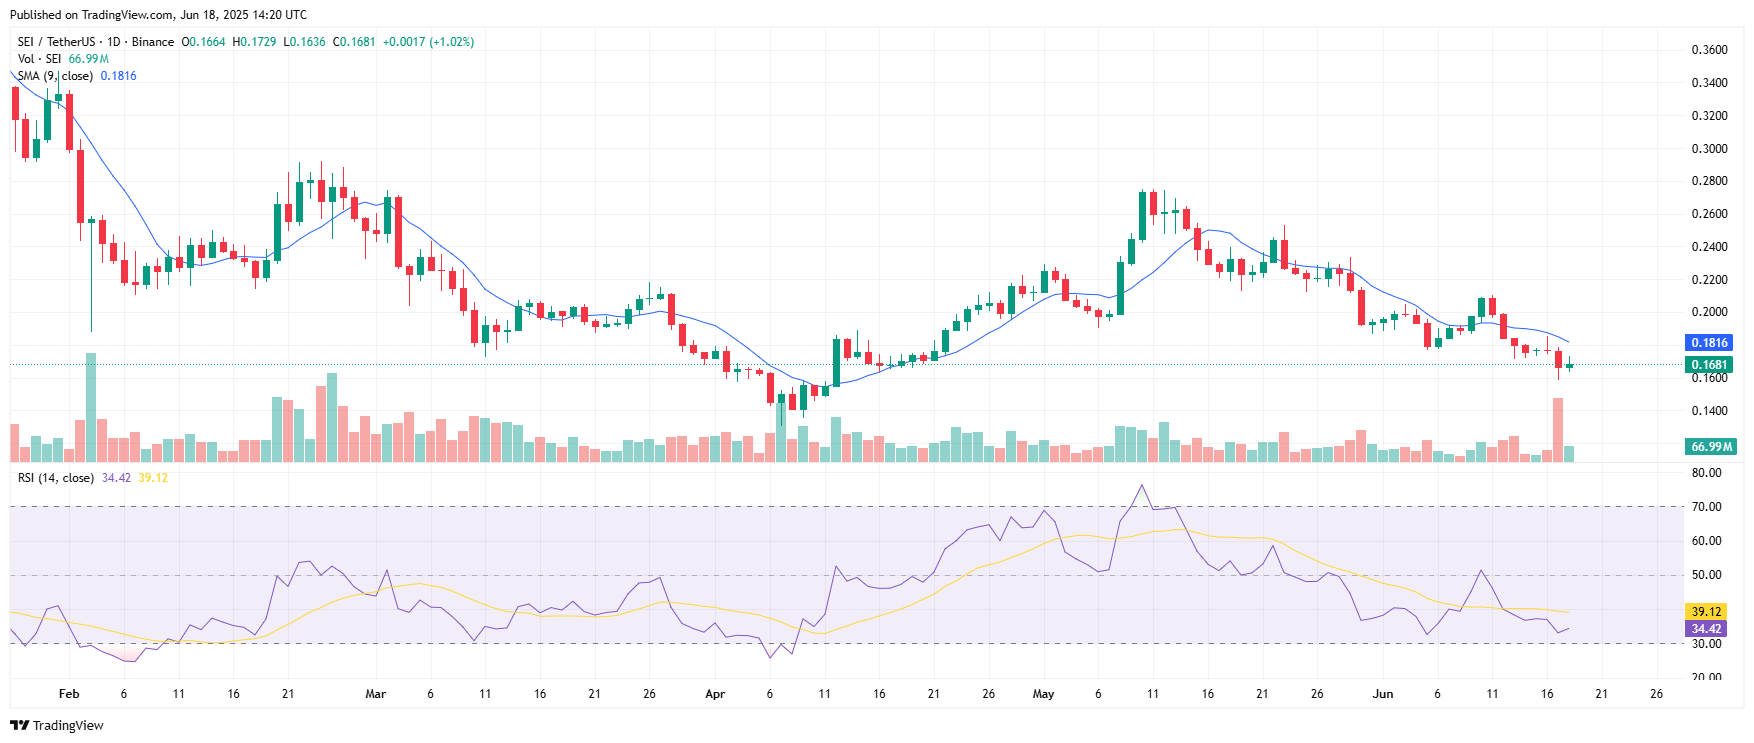Click the purple 34.42 RSI axis label
The image size is (1754, 743).
click(1706, 629)
